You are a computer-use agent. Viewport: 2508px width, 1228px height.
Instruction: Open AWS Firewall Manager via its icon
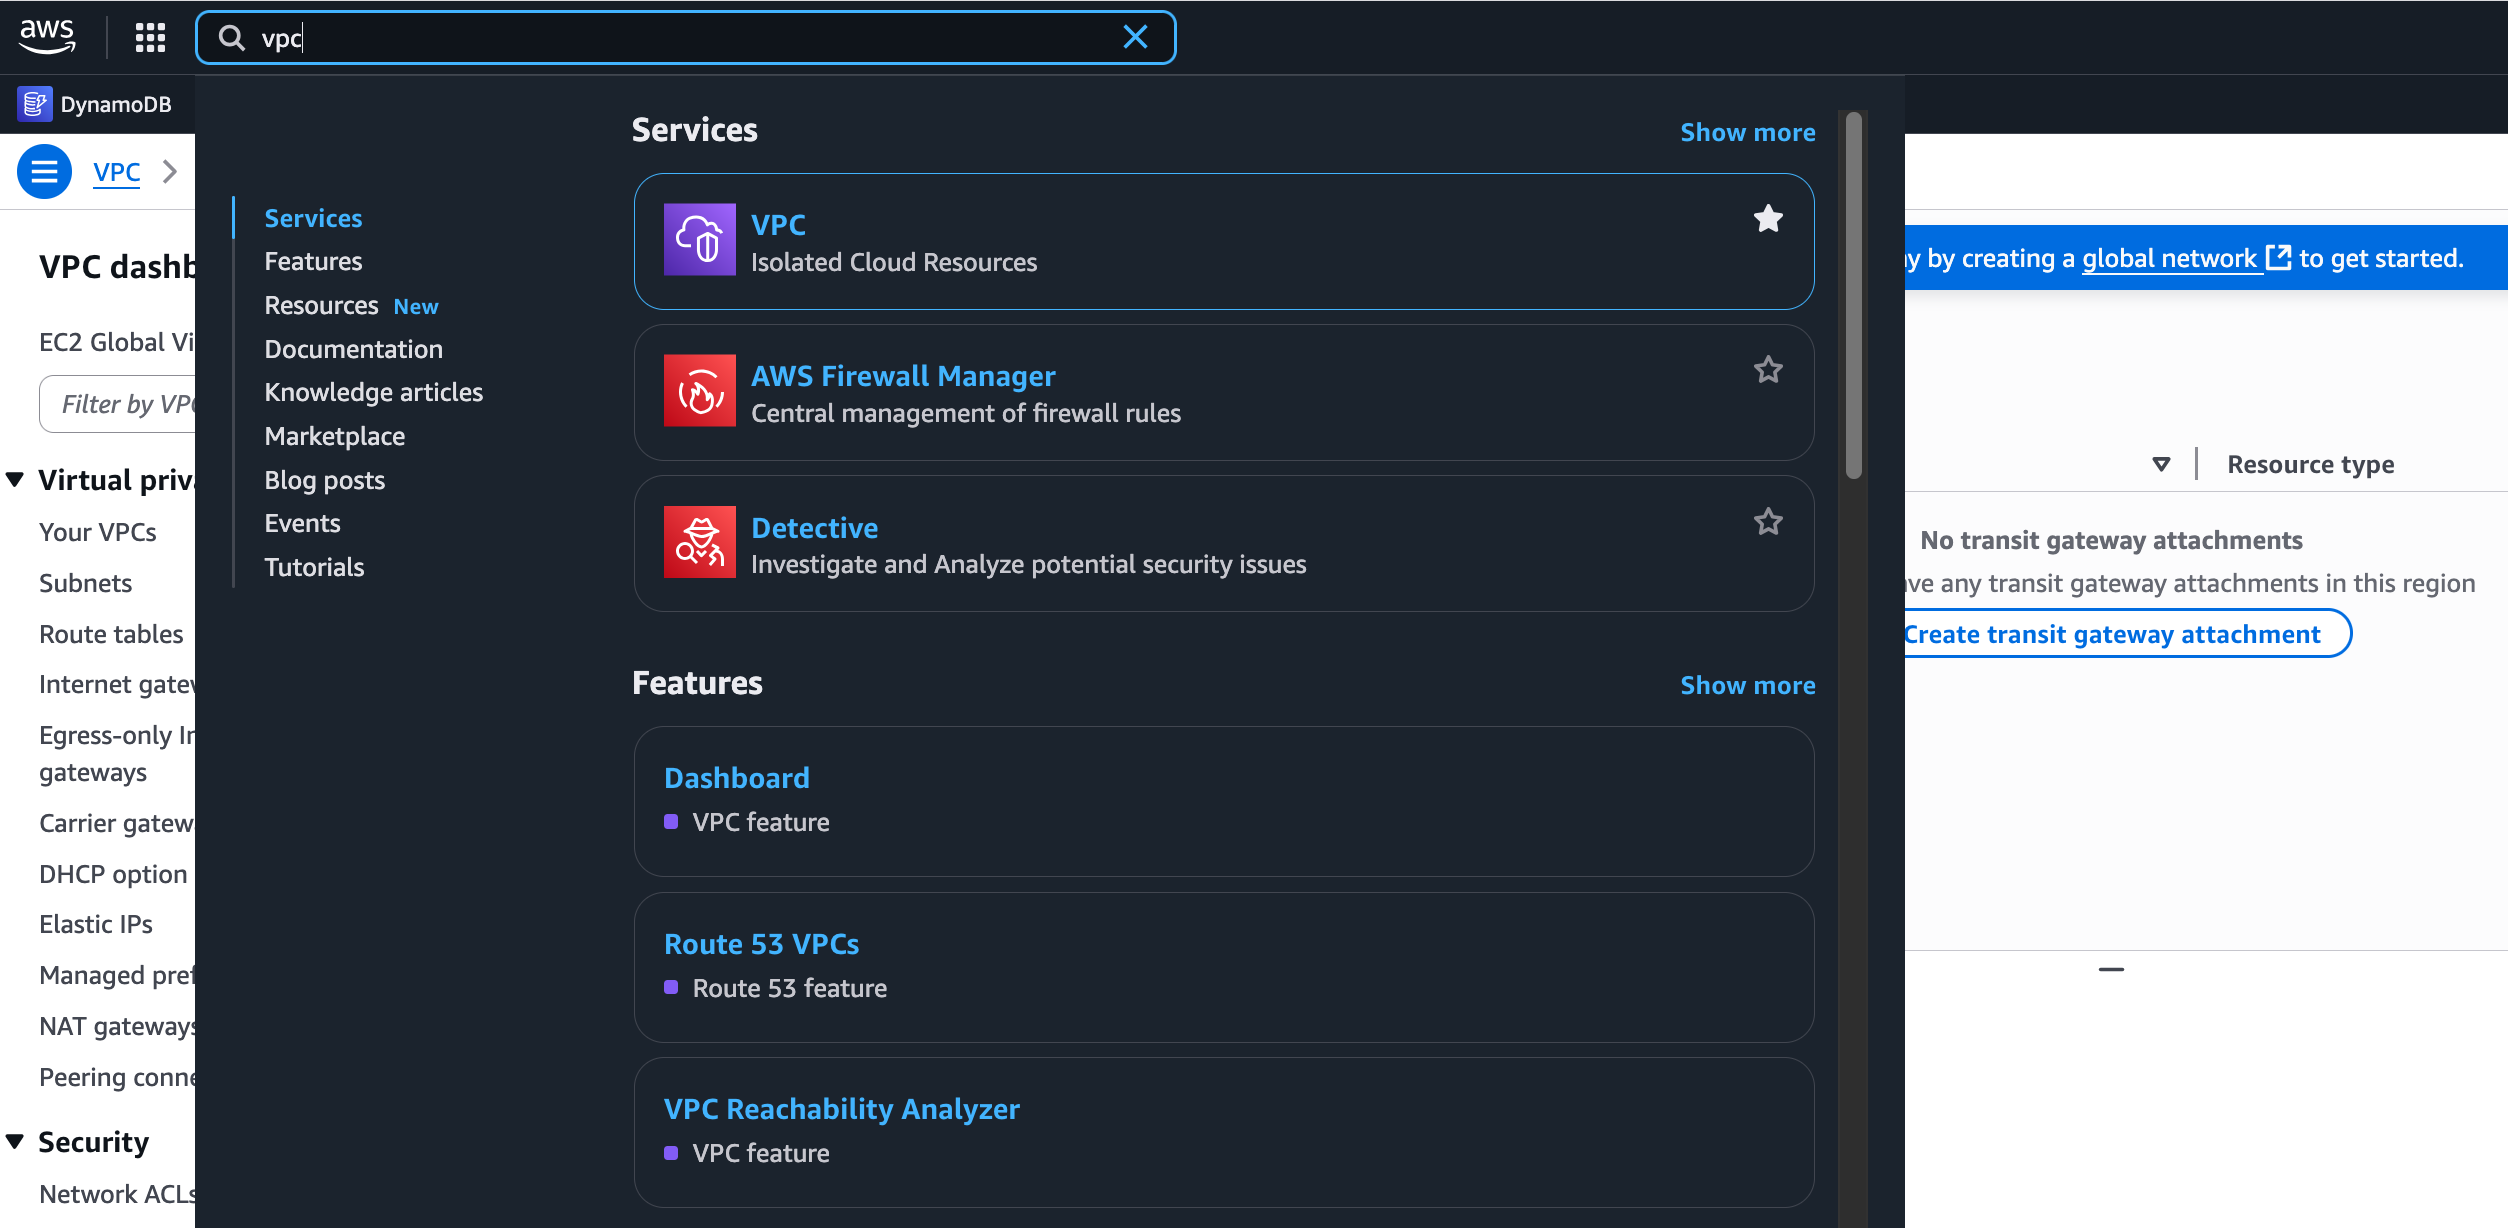[x=700, y=391]
